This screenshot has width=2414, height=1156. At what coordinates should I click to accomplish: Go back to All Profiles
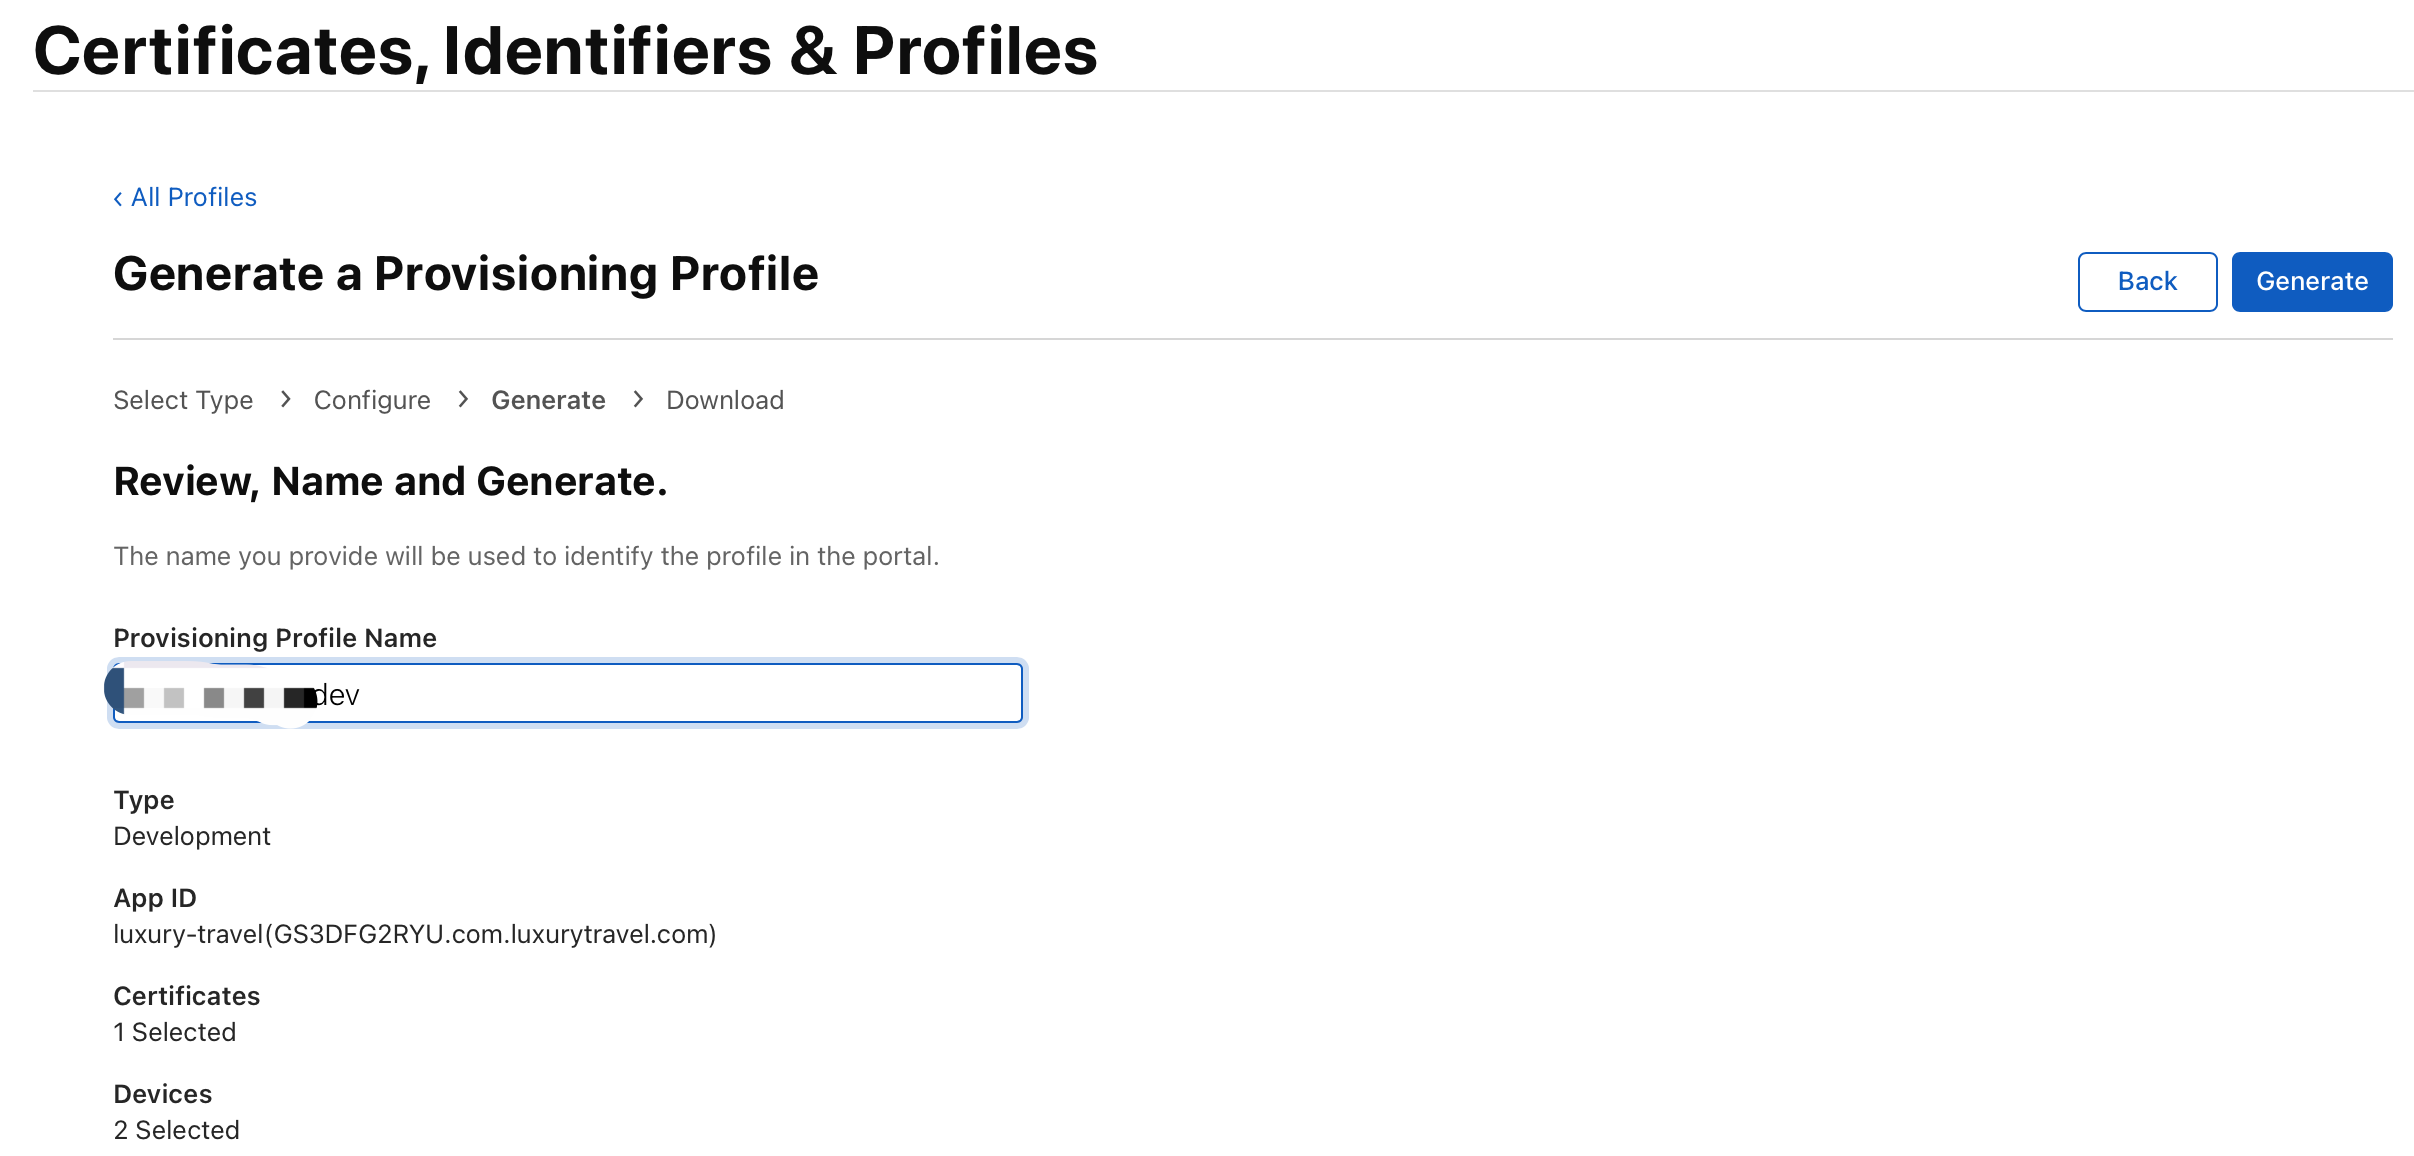coord(193,198)
